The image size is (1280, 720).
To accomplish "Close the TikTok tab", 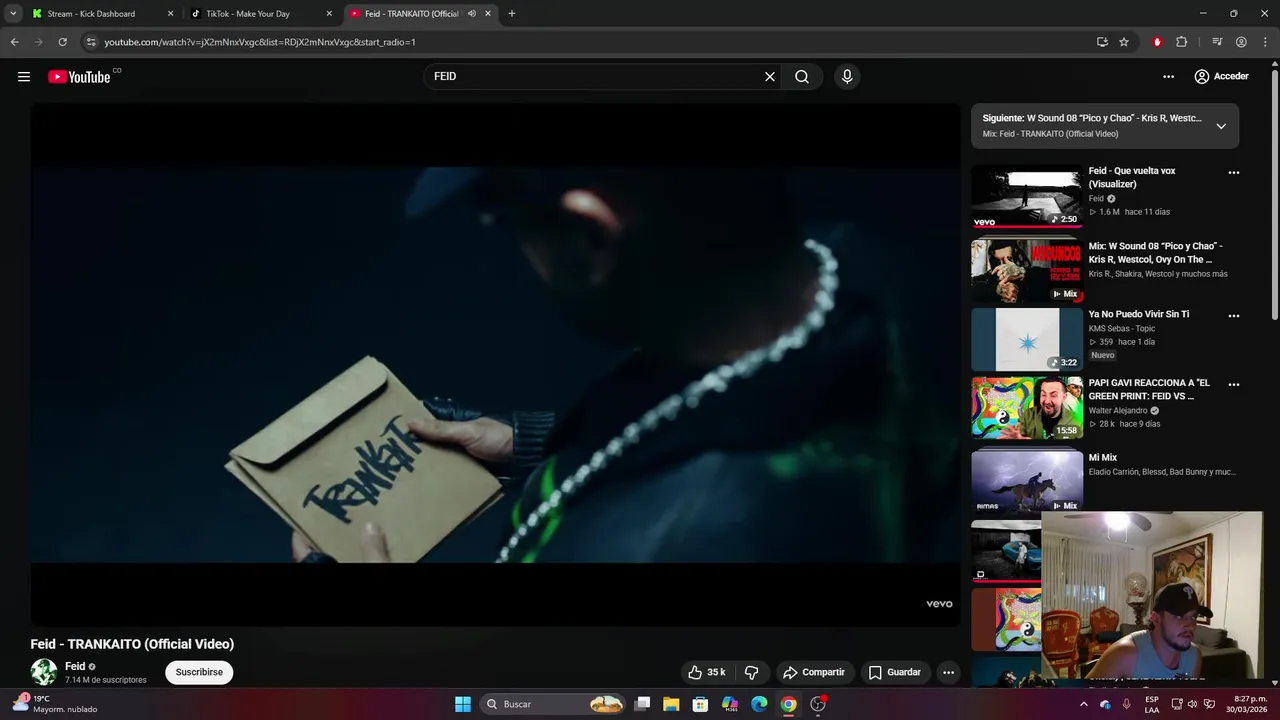I will coord(329,14).
